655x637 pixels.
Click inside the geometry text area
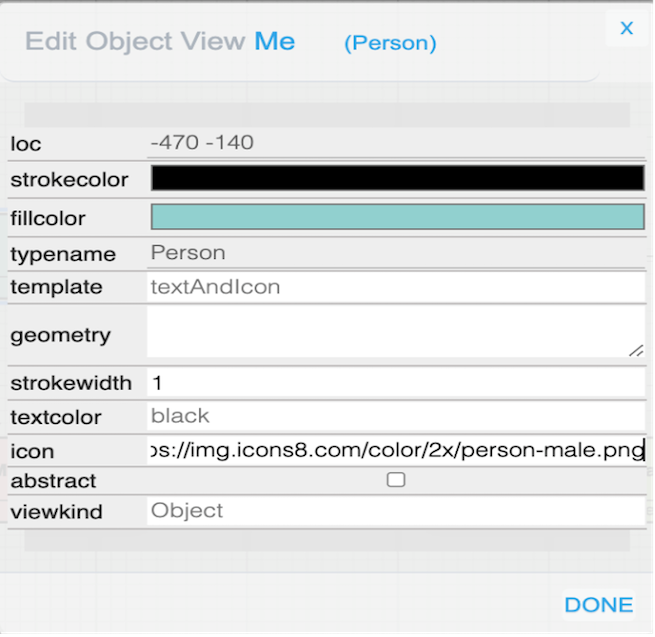click(x=396, y=332)
